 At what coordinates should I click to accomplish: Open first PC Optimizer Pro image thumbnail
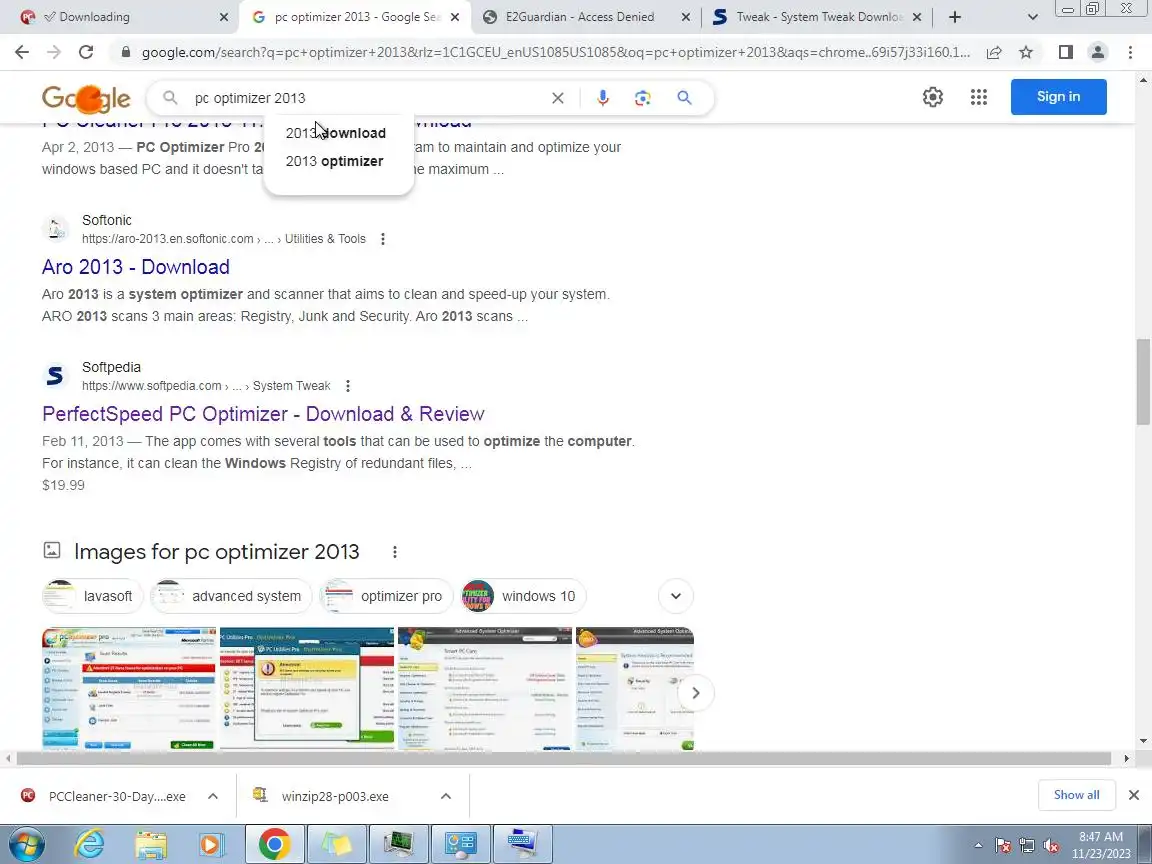(129, 689)
